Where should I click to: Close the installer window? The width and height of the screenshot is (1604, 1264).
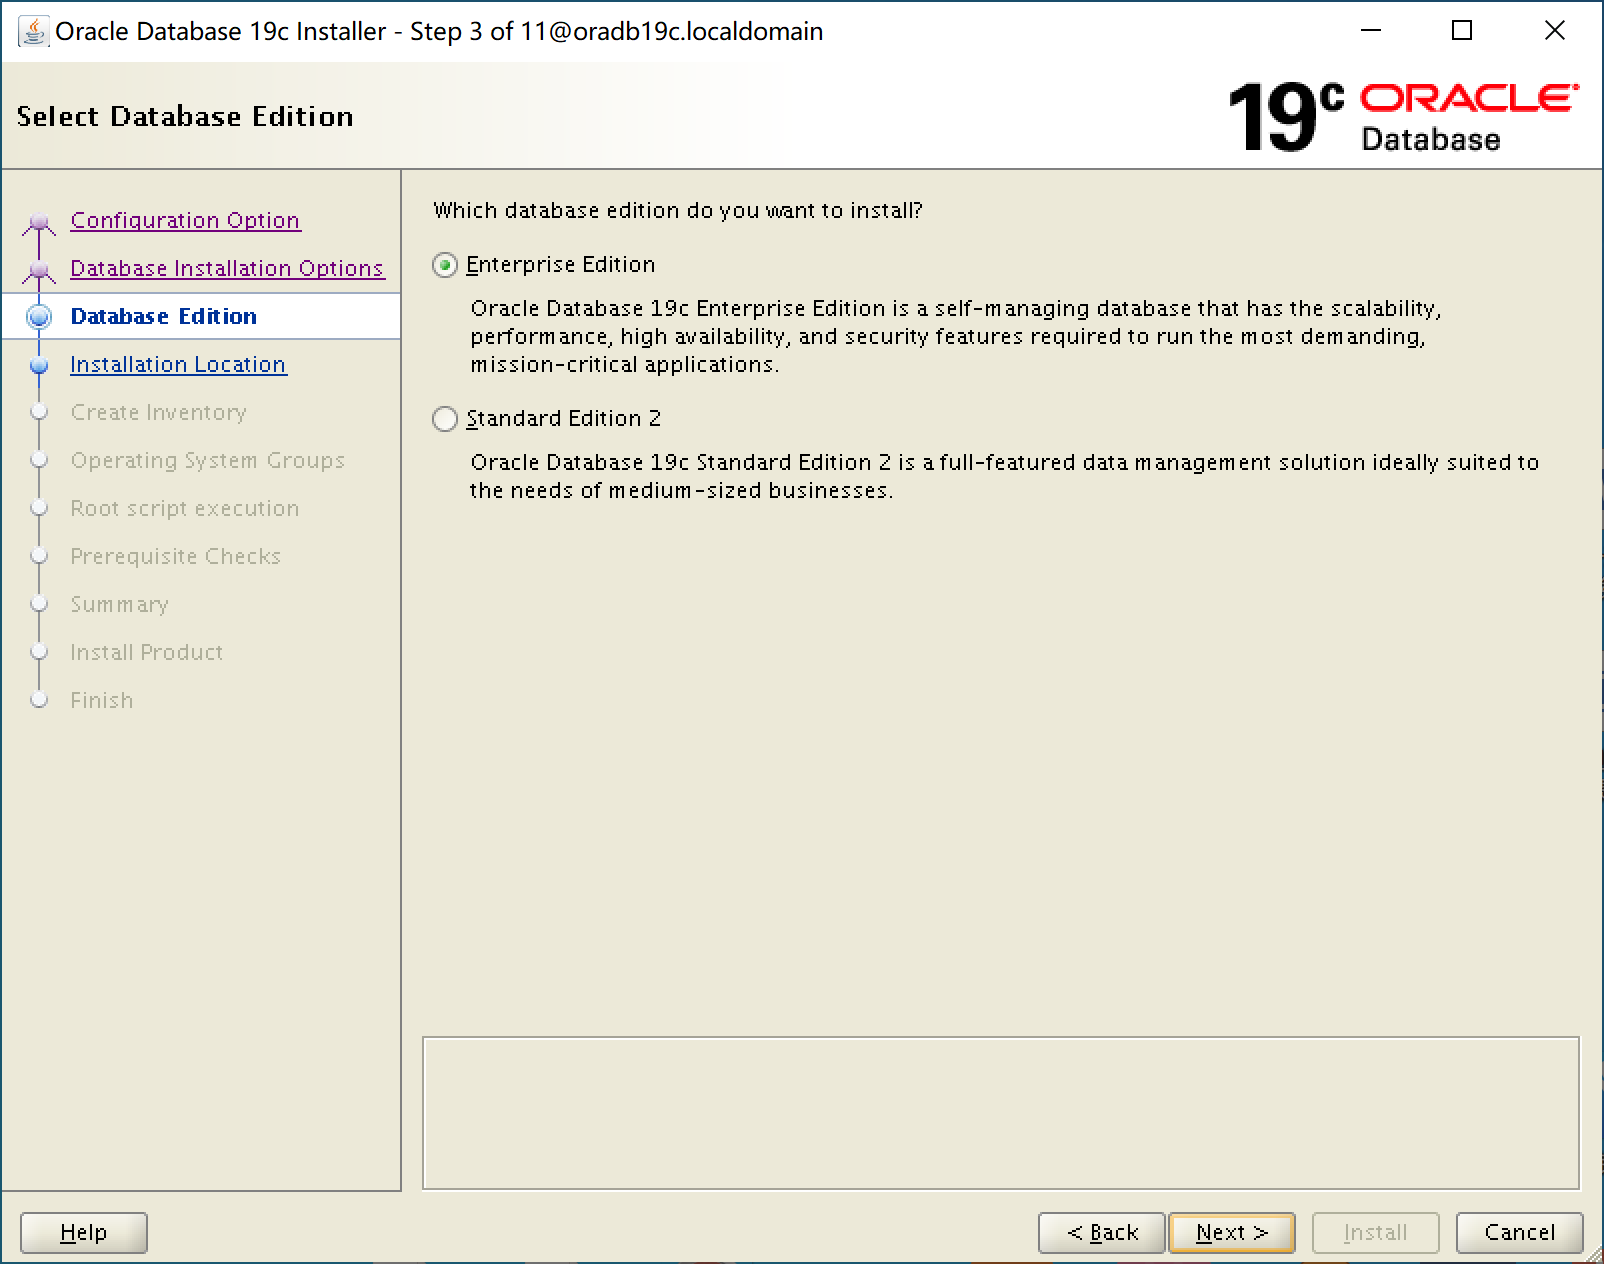click(x=1554, y=31)
